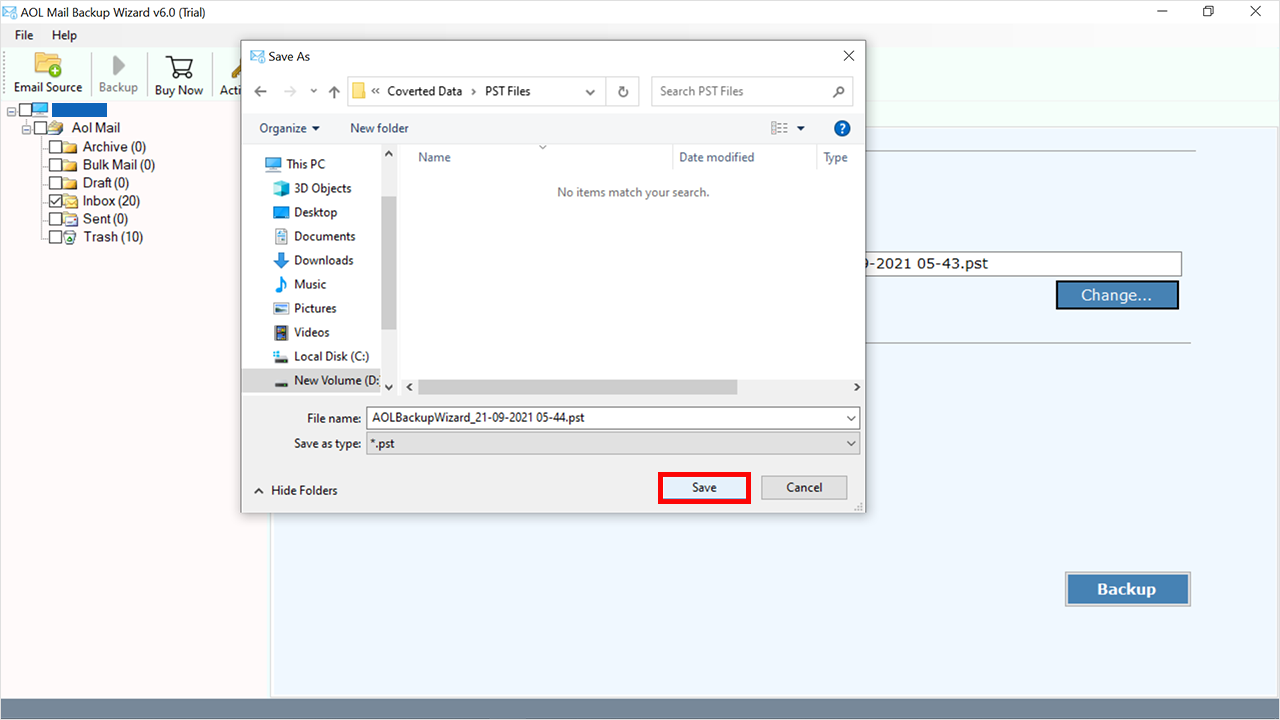Viewport: 1280px width, 720px height.
Task: Click the horizontal scrollbar in file list
Action: coord(577,387)
